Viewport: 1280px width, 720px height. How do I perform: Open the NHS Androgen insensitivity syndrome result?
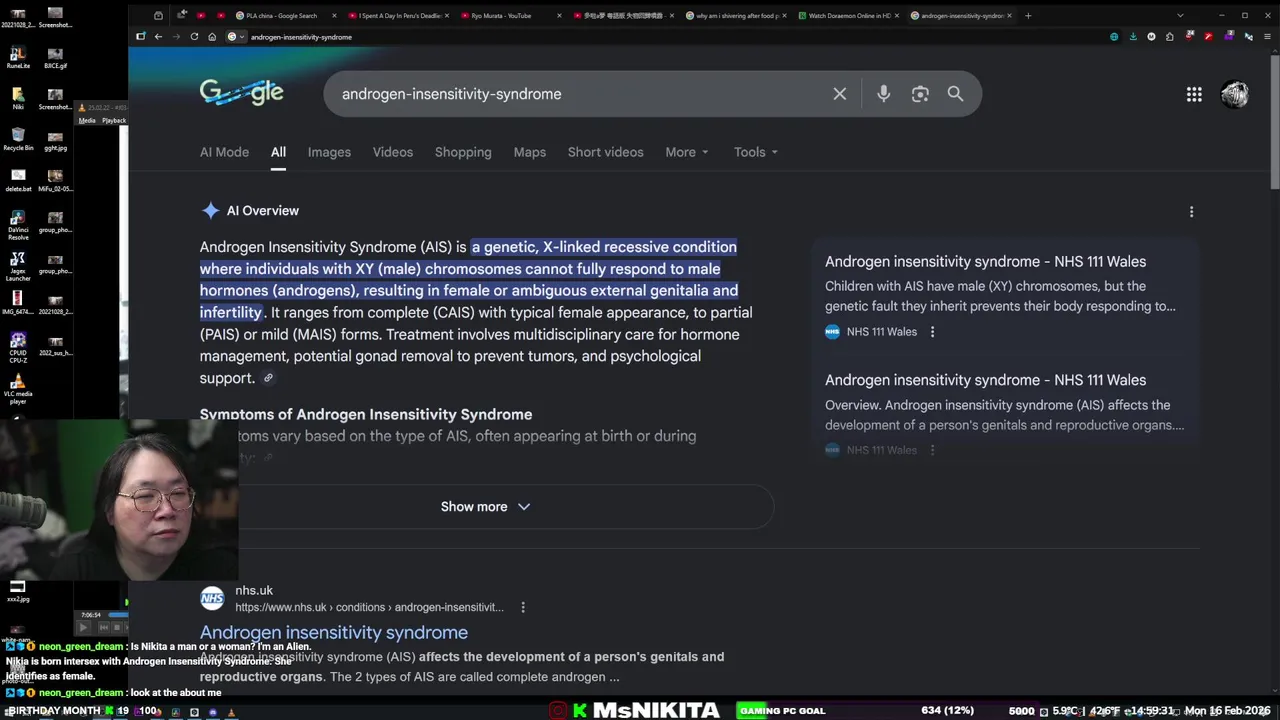(x=334, y=632)
